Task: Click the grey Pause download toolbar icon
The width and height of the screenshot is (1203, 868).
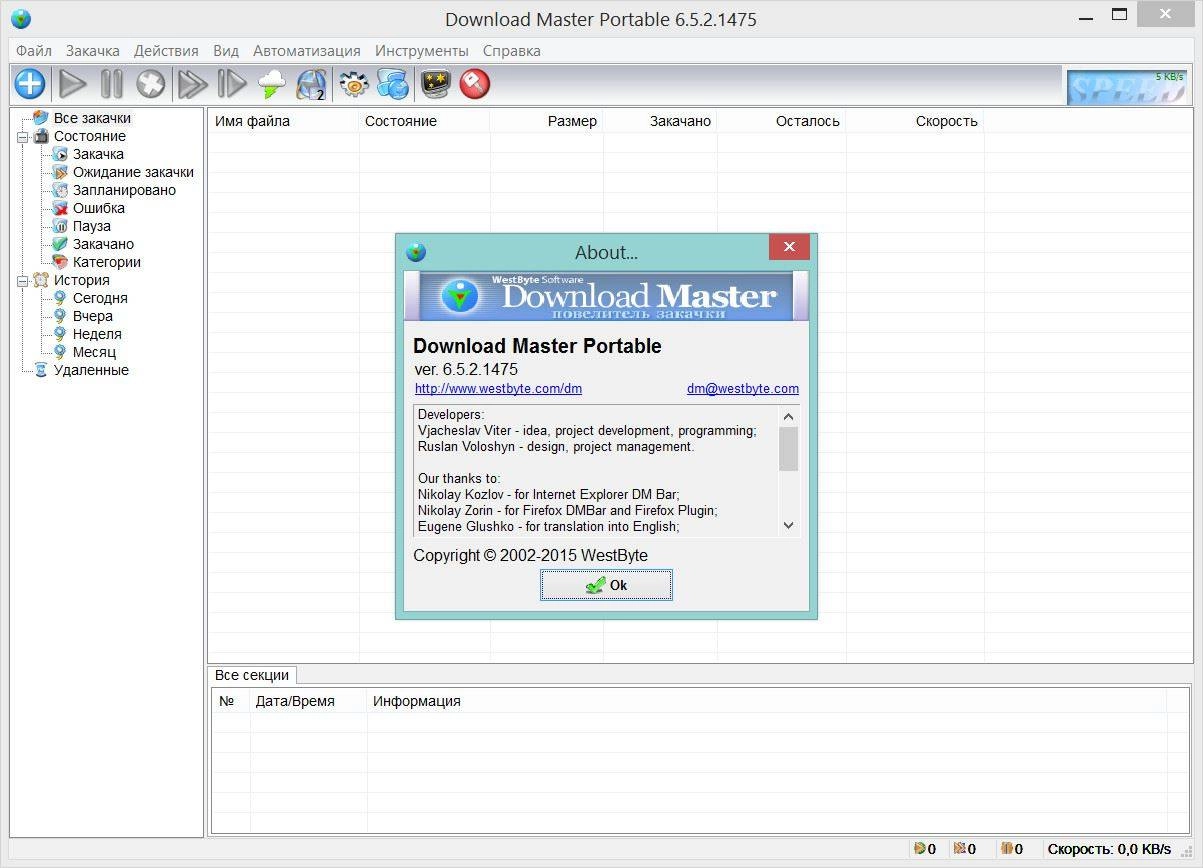Action: (x=111, y=84)
